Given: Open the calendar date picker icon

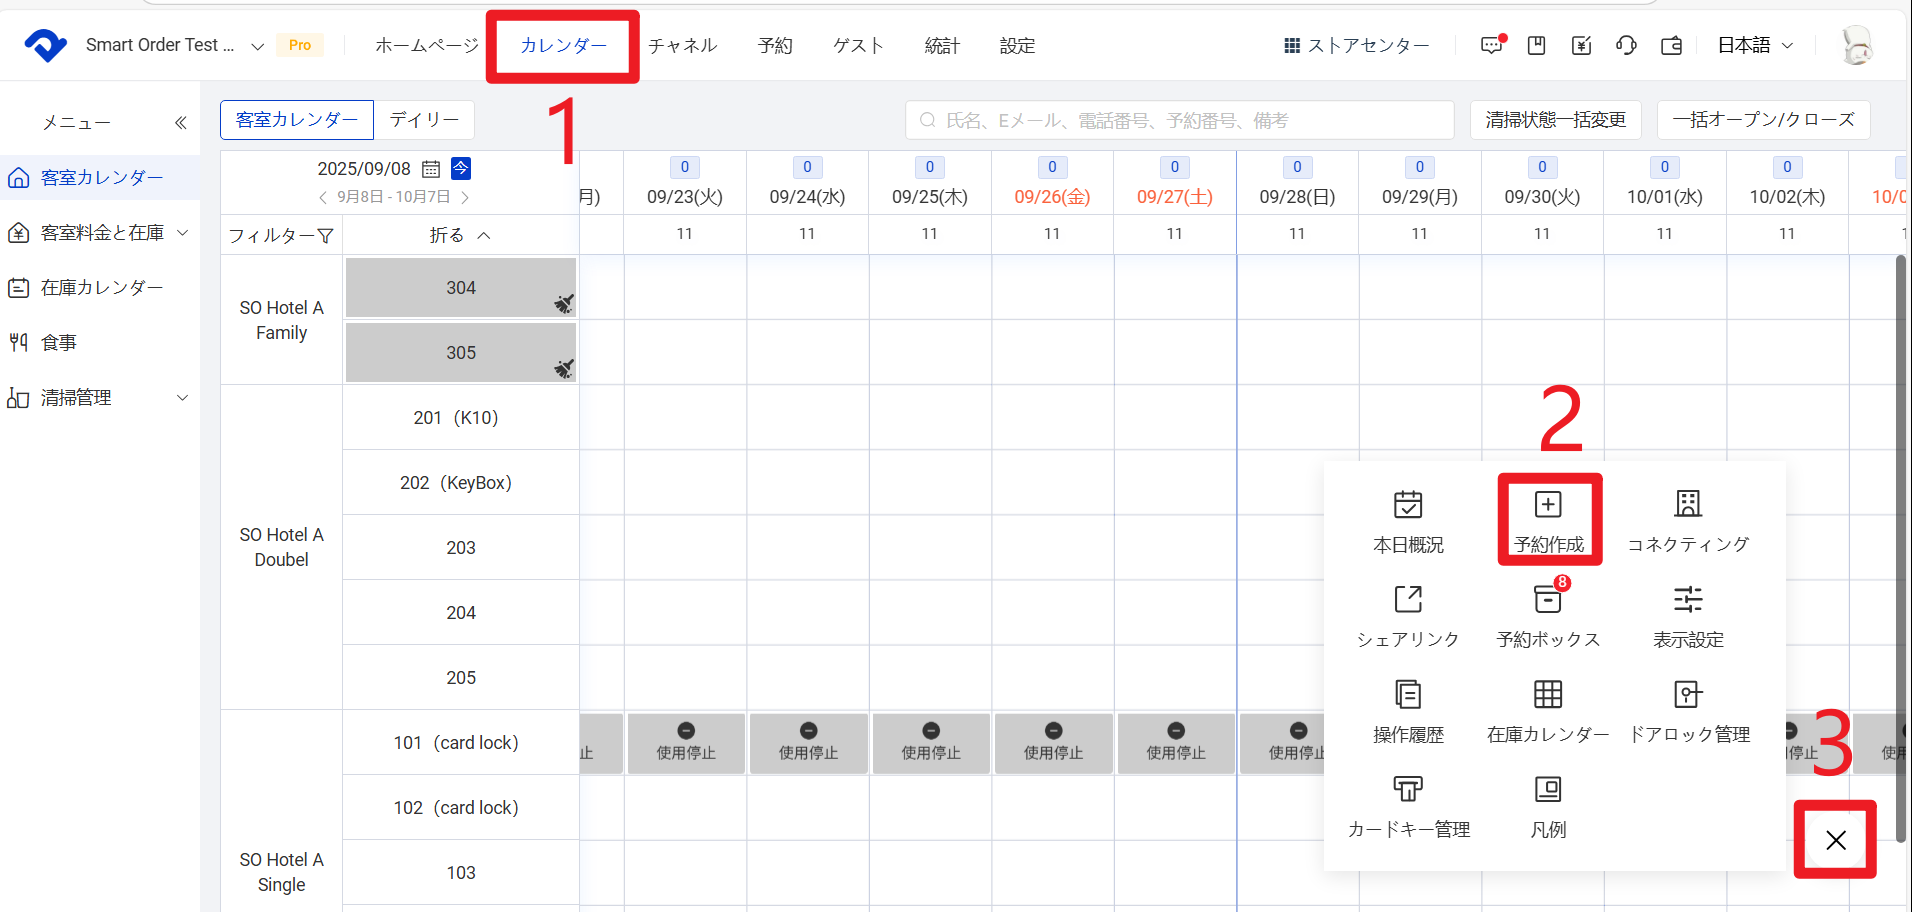Looking at the screenshot, I should [x=431, y=169].
